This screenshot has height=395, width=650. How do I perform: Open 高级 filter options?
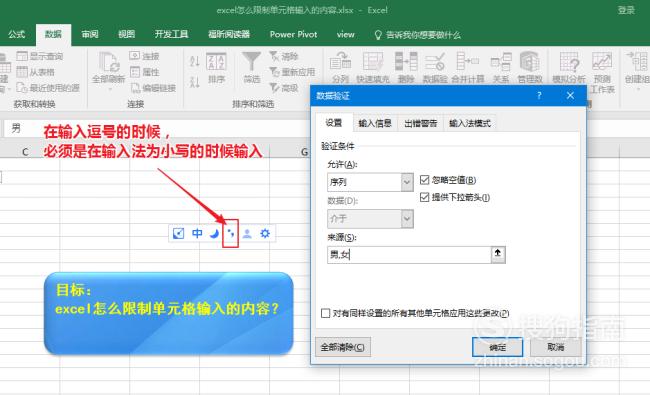click(x=284, y=87)
